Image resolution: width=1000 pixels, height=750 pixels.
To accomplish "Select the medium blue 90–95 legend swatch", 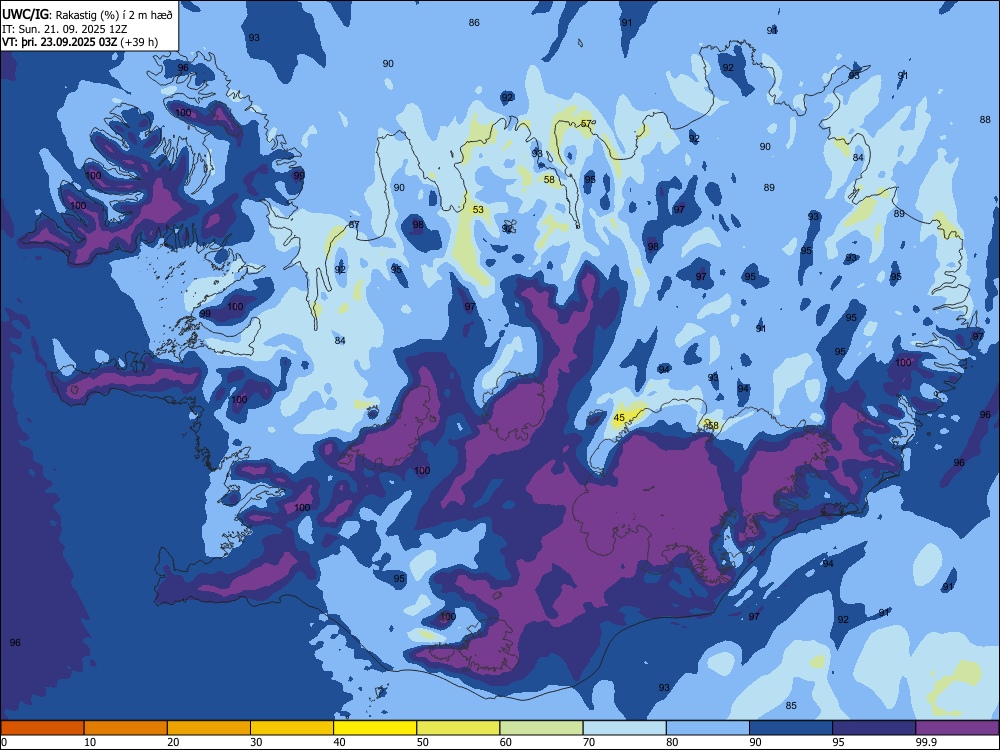I will [791, 728].
